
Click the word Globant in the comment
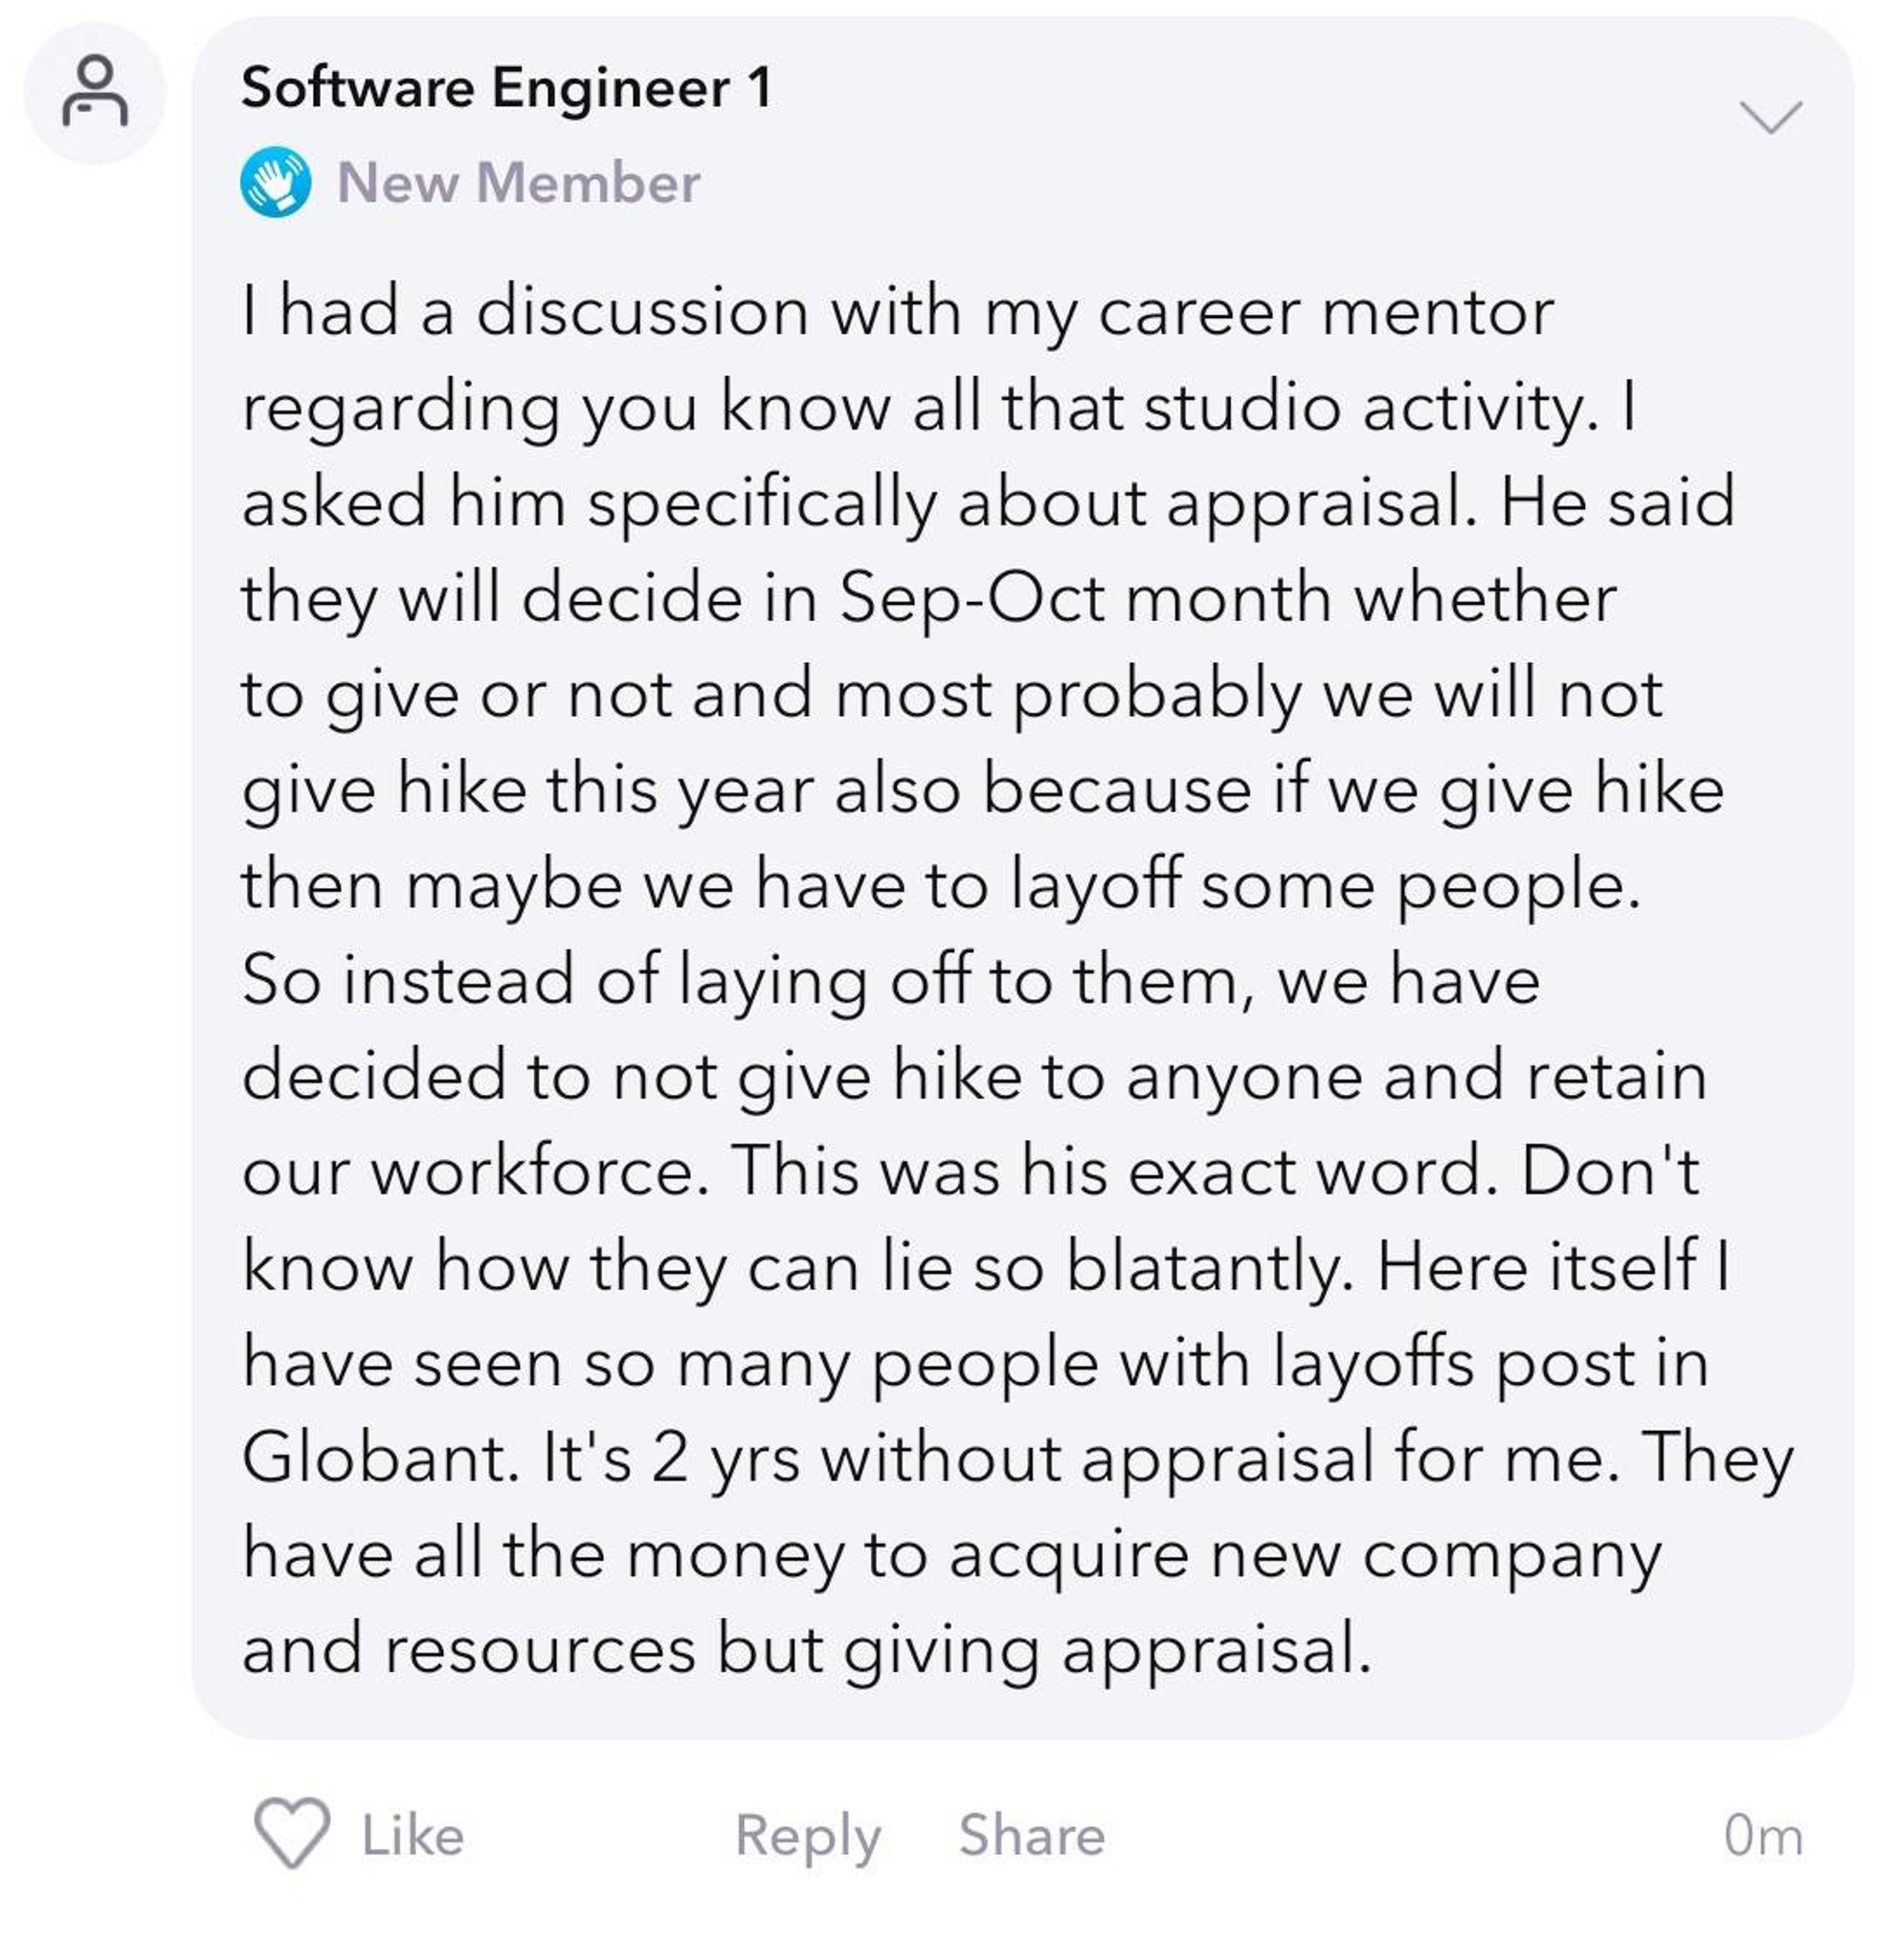click(x=373, y=1457)
